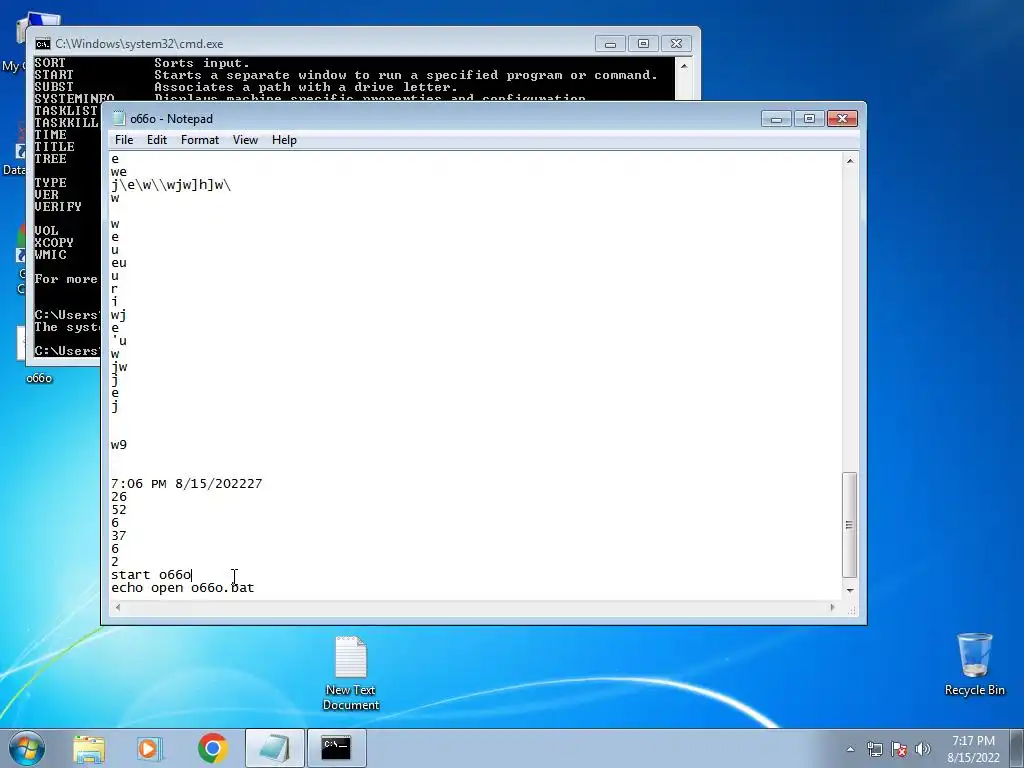Open the Format menu in Notepad
Image resolution: width=1024 pixels, height=768 pixels.
point(200,140)
